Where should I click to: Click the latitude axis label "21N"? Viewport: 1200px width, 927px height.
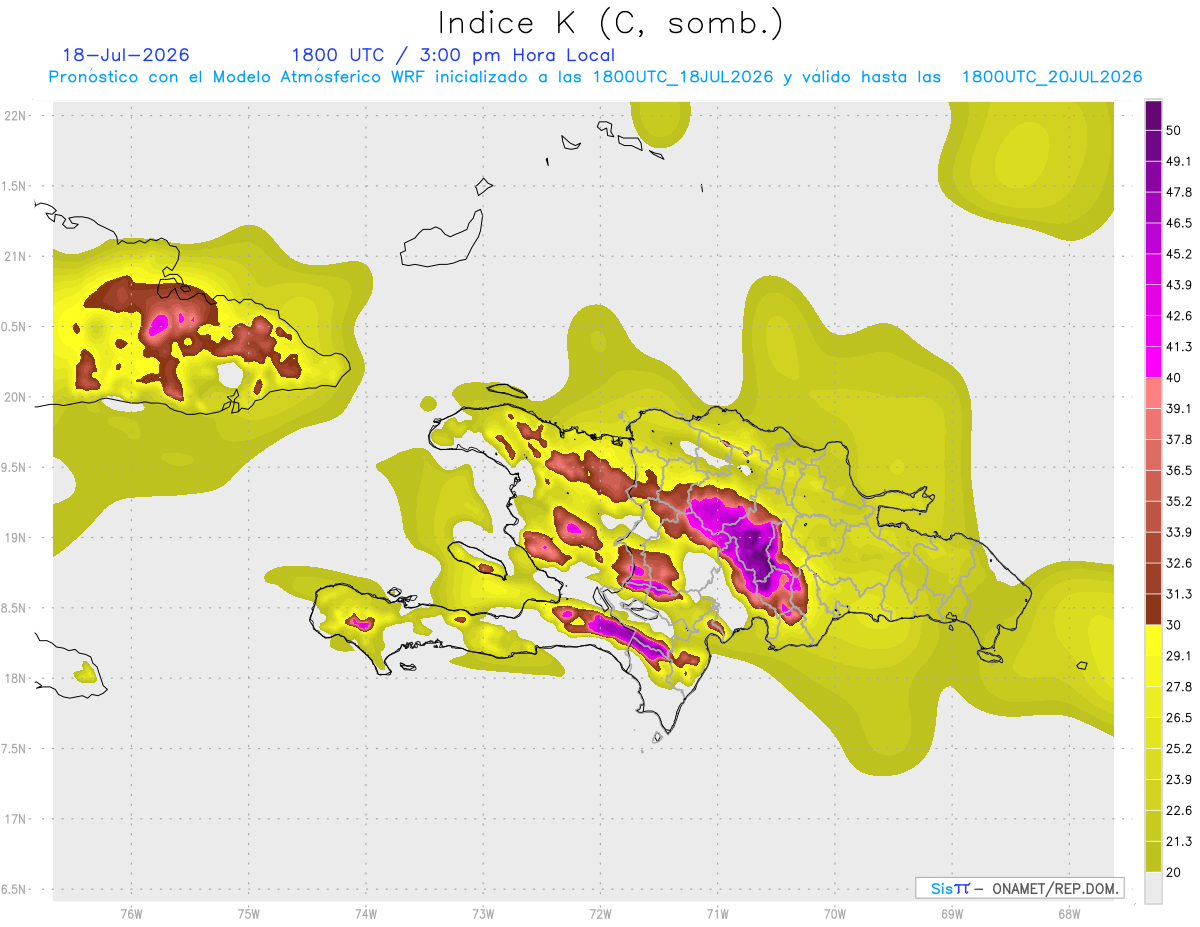(17, 256)
